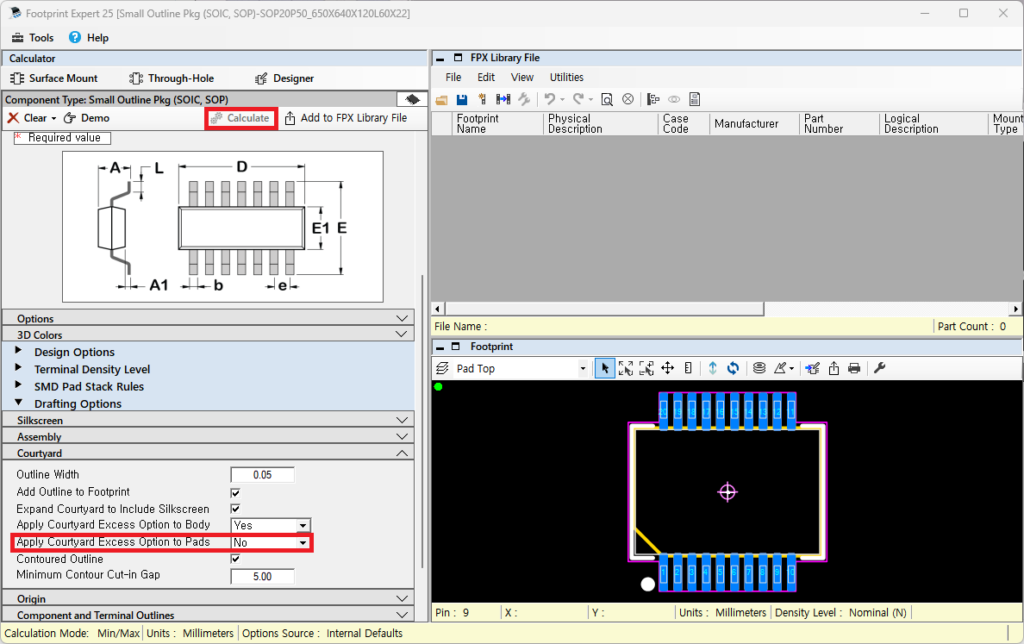Click the layer stack icon in Footprint toolbar
This screenshot has width=1024, height=644.
point(759,368)
